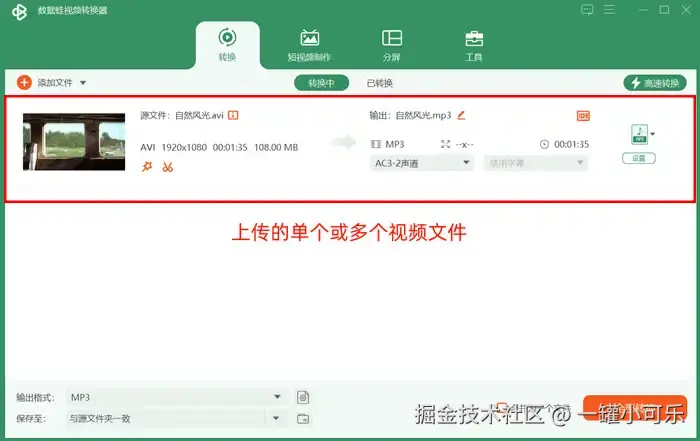700x441 pixels.
Task: Open the 工具 toolbox tab
Action: (474, 45)
